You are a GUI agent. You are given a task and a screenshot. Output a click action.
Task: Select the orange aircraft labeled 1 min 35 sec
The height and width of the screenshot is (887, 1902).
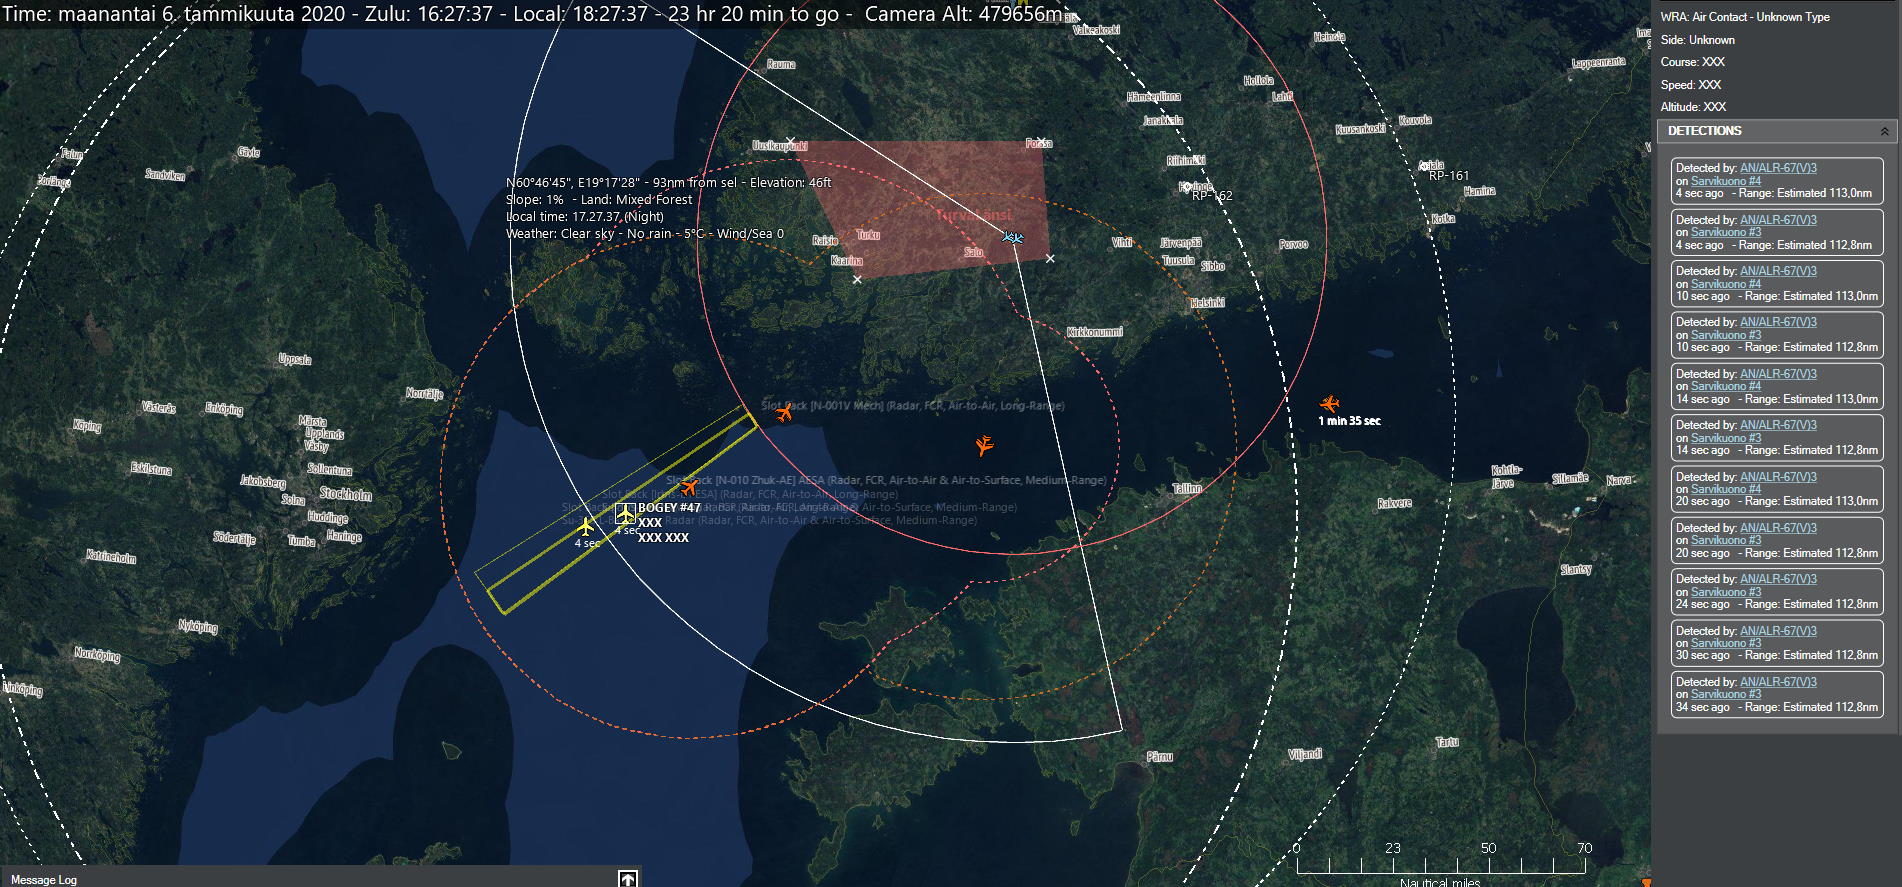pyautogui.click(x=1329, y=403)
